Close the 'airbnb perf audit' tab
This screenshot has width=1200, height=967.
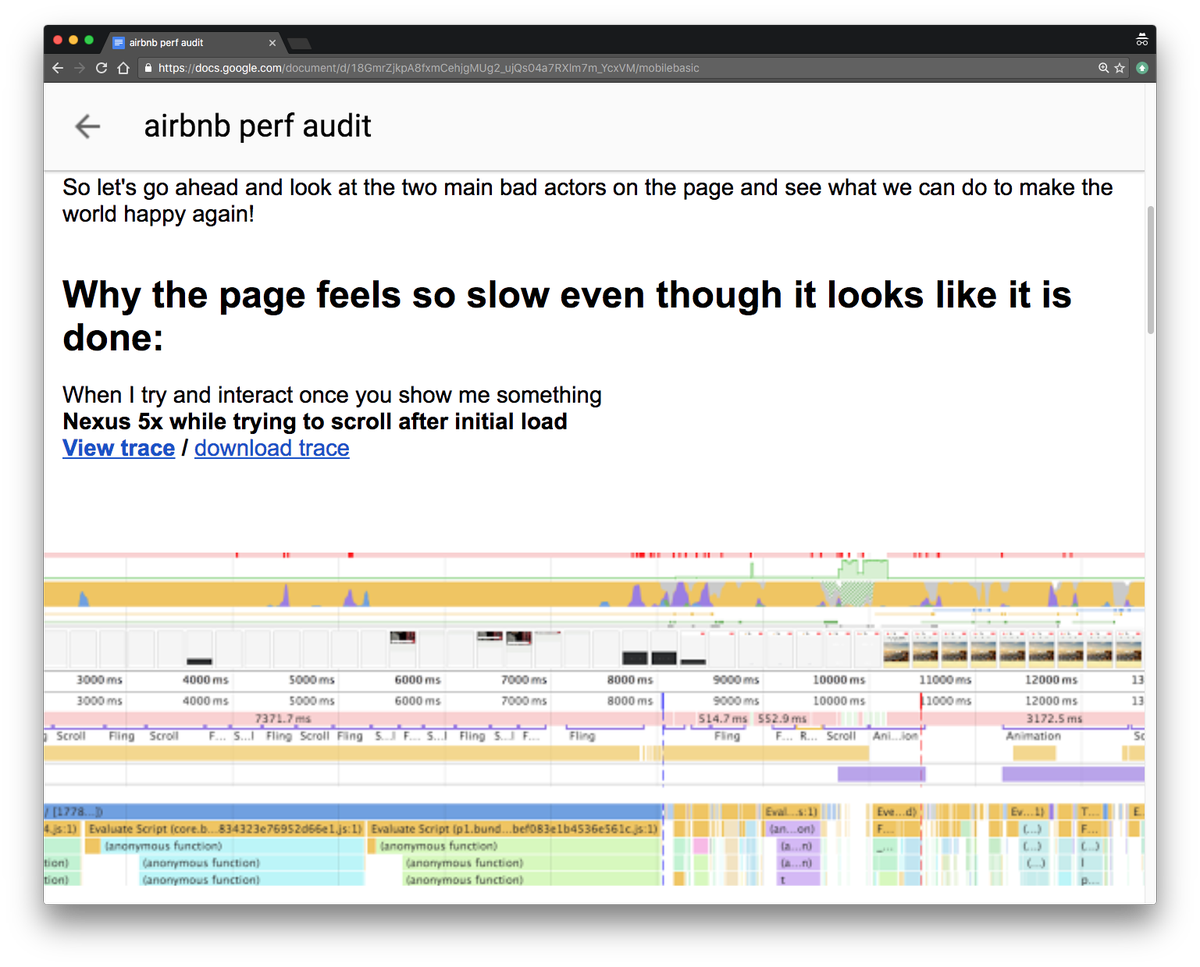click(x=272, y=43)
